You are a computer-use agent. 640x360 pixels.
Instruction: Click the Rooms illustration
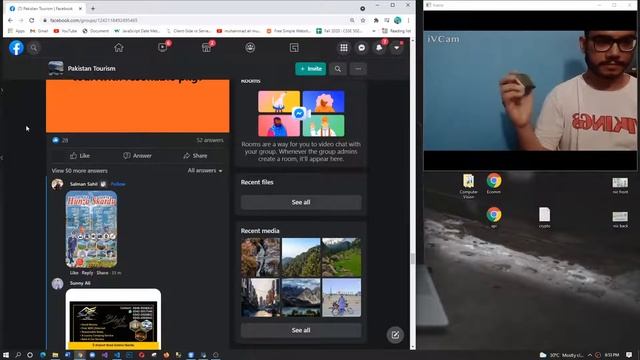point(301,113)
